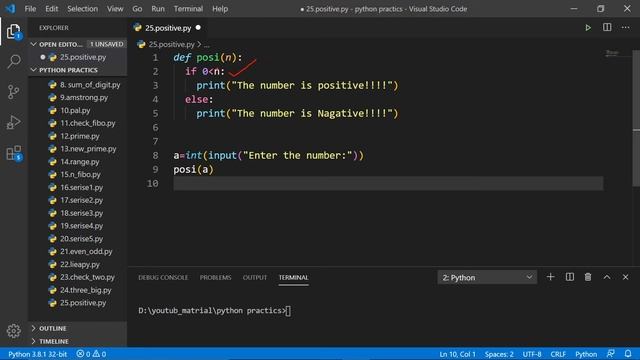Run Python file with play icon

click(x=588, y=28)
